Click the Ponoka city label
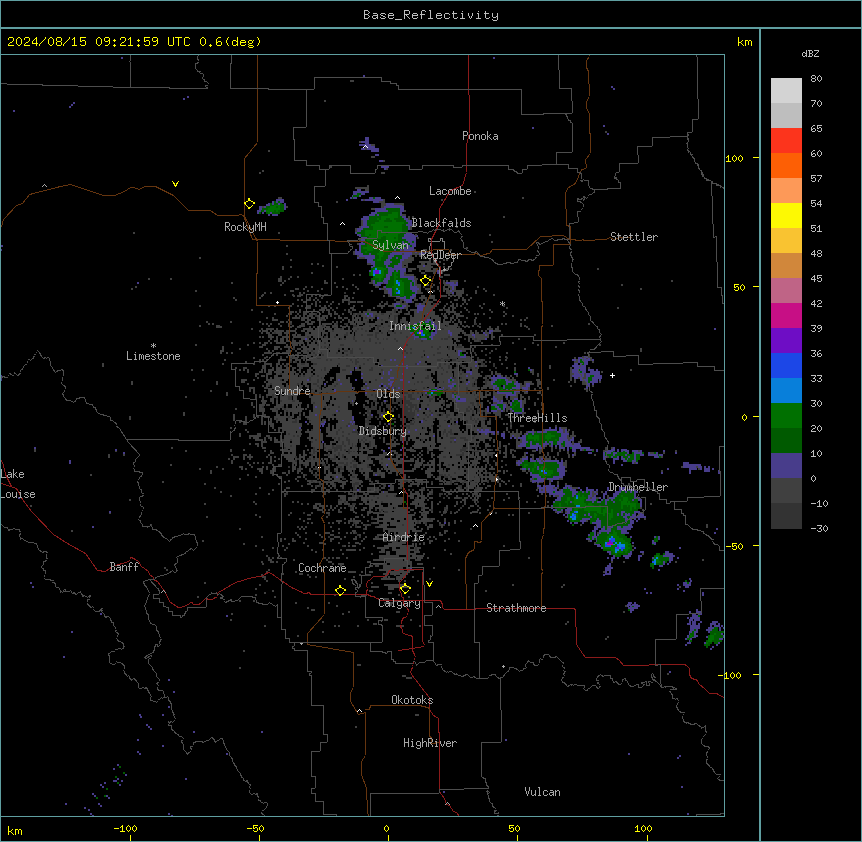This screenshot has height=842, width=862. 480,136
